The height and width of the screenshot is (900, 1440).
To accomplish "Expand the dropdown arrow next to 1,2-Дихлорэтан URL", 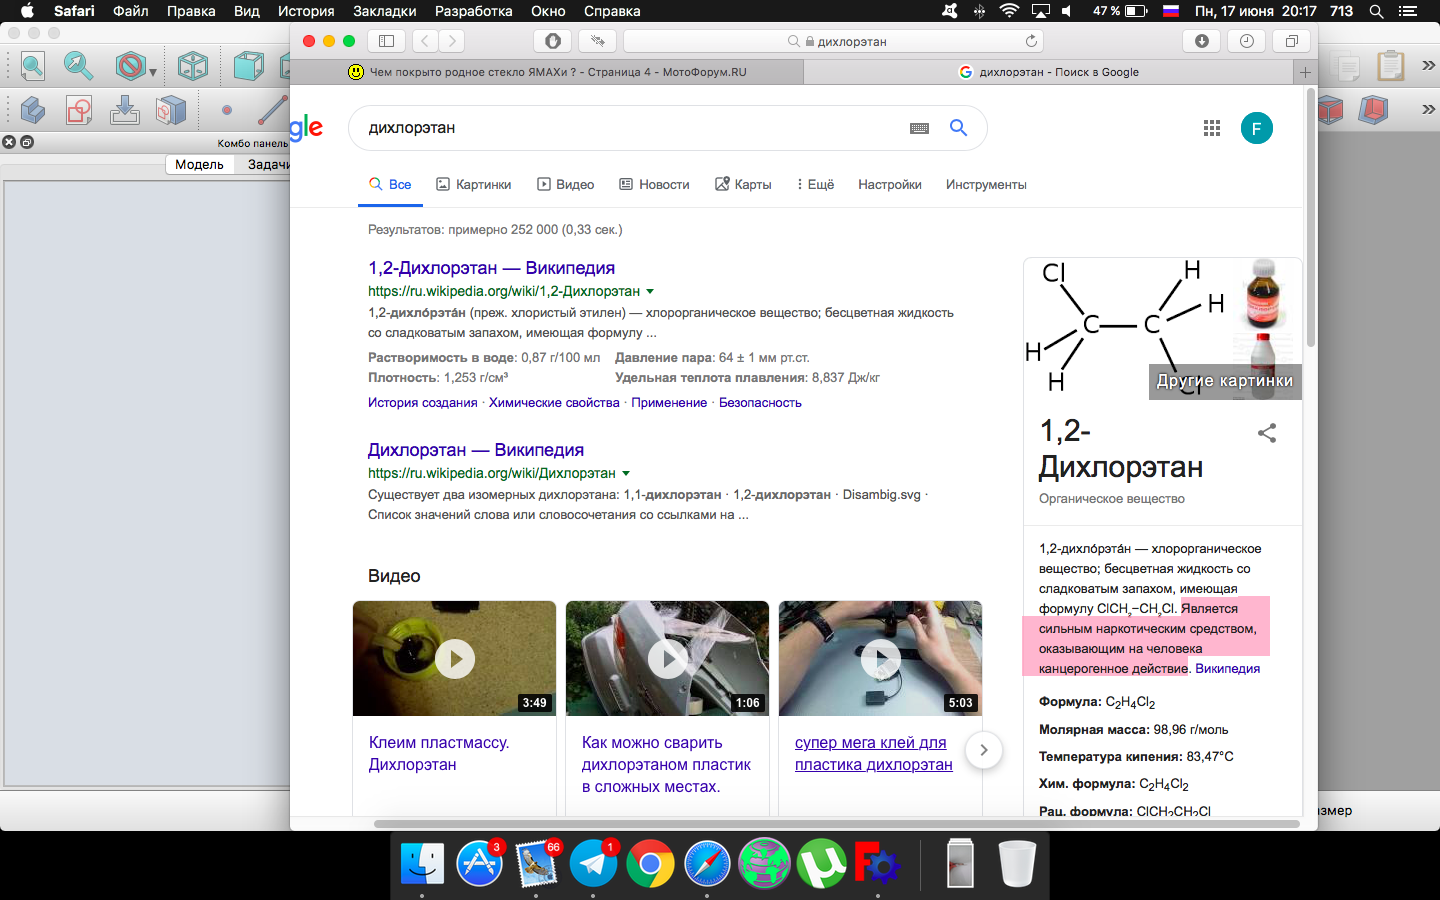I will click(650, 291).
